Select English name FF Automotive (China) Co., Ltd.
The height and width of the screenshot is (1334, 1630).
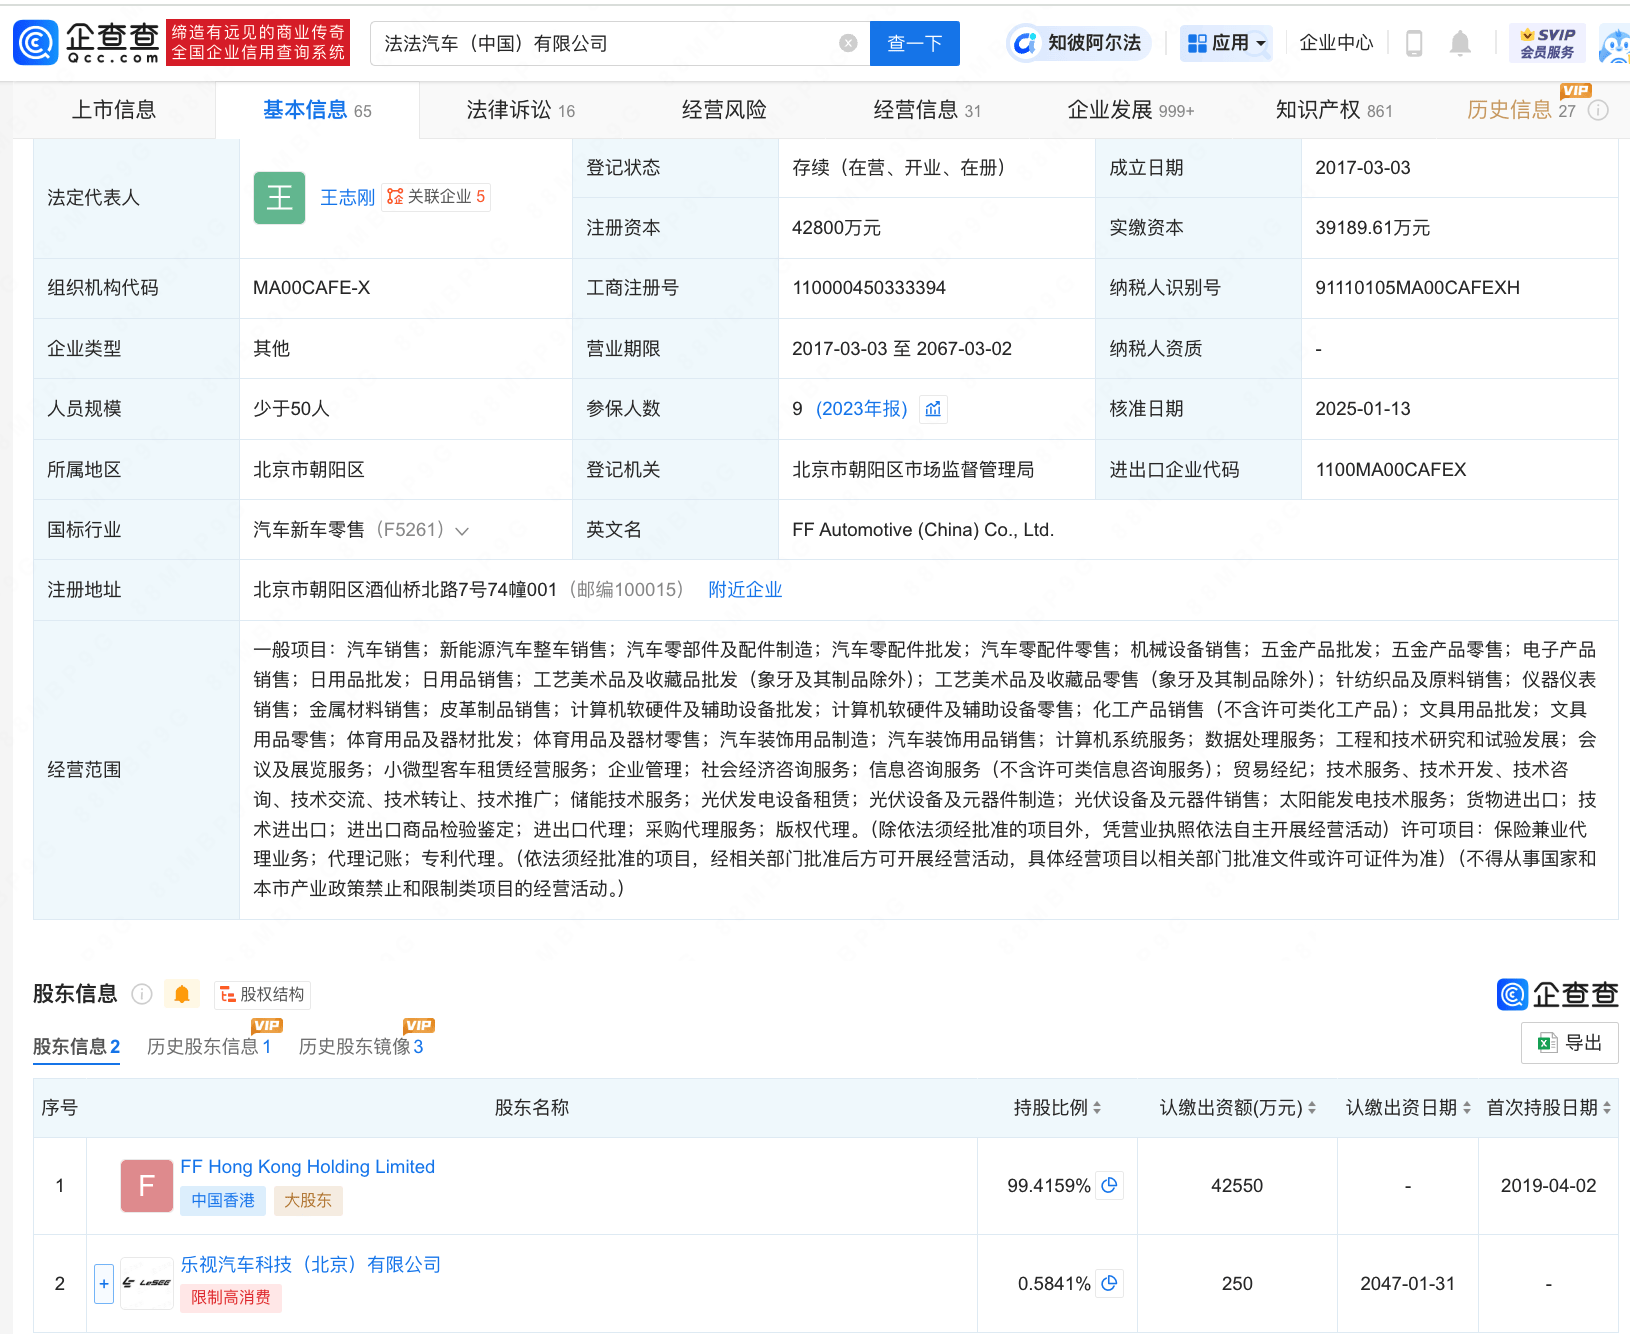pos(923,530)
